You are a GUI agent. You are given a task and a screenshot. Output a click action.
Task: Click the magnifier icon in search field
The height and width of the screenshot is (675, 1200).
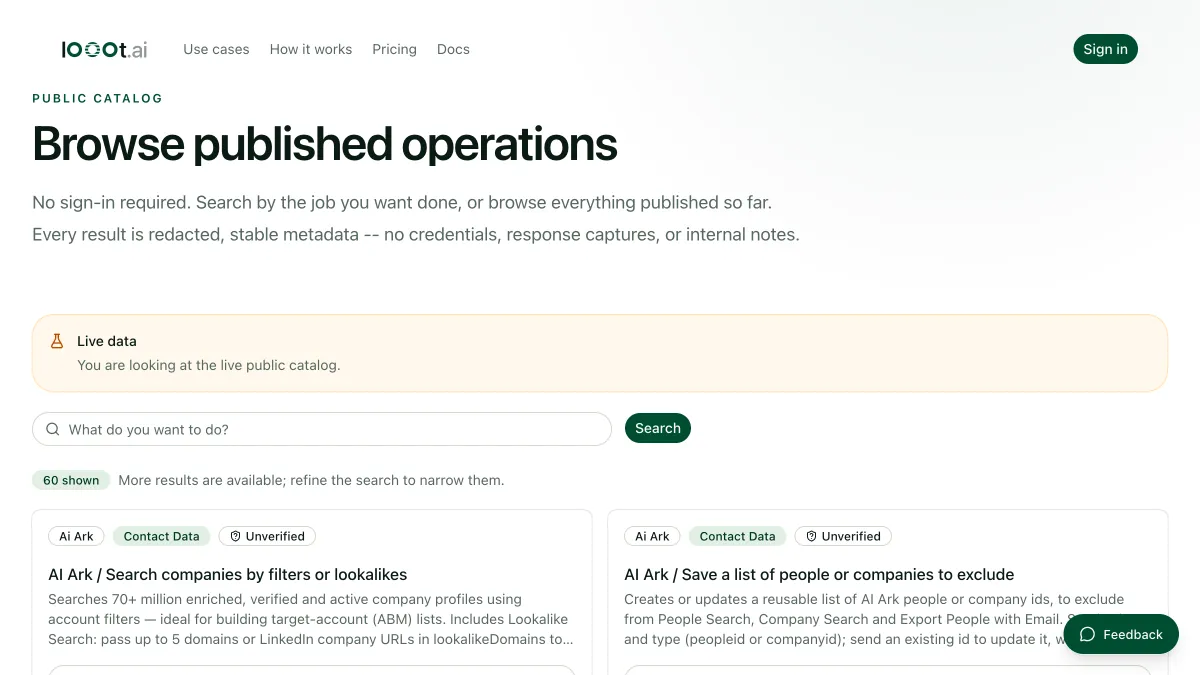[x=52, y=429]
